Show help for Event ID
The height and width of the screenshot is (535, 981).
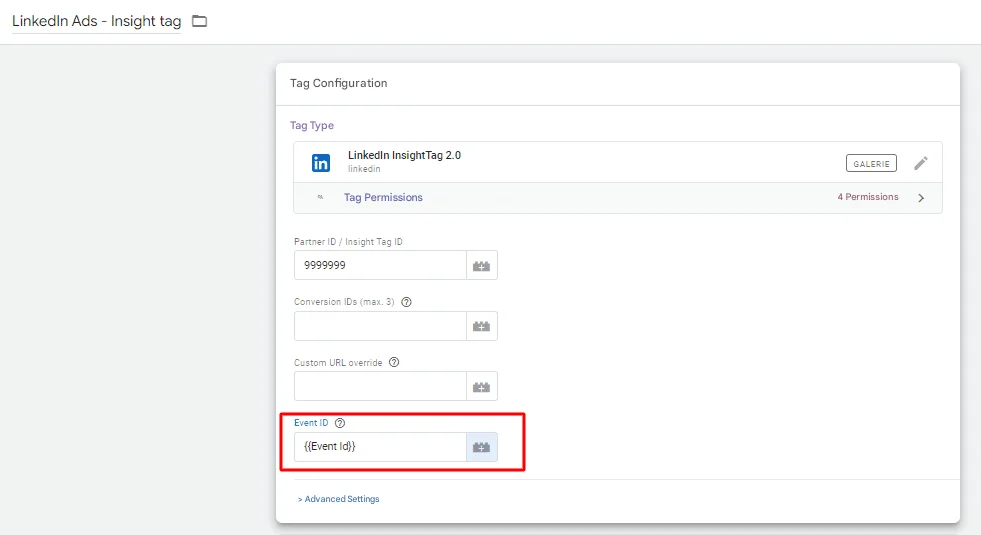tap(340, 423)
